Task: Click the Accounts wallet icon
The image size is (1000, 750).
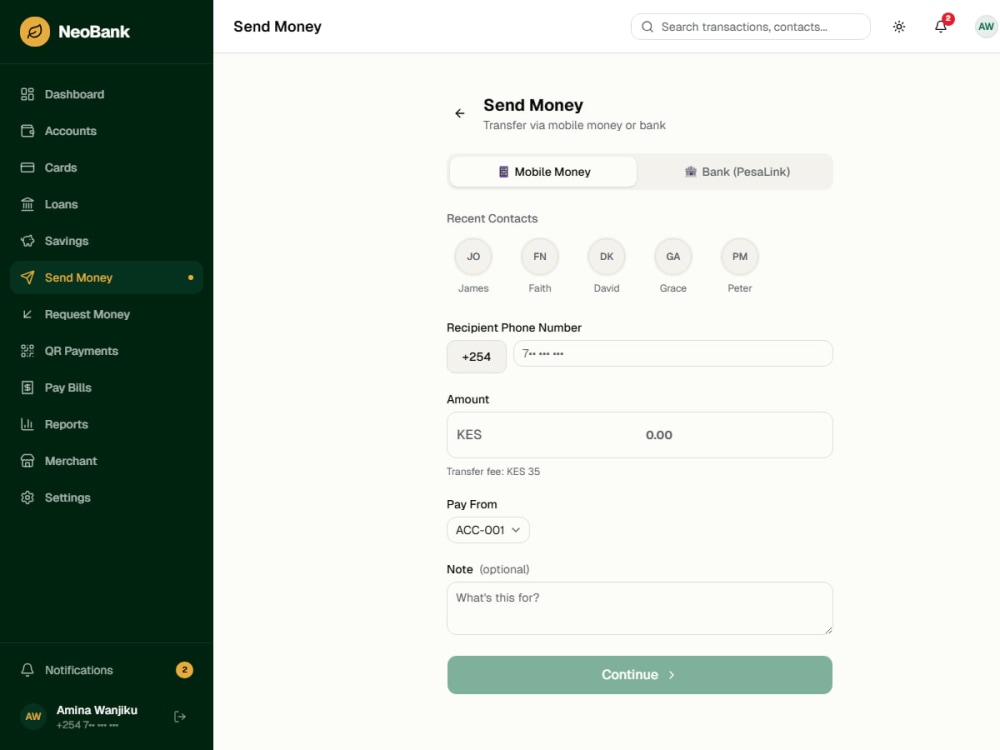Action: 27,131
